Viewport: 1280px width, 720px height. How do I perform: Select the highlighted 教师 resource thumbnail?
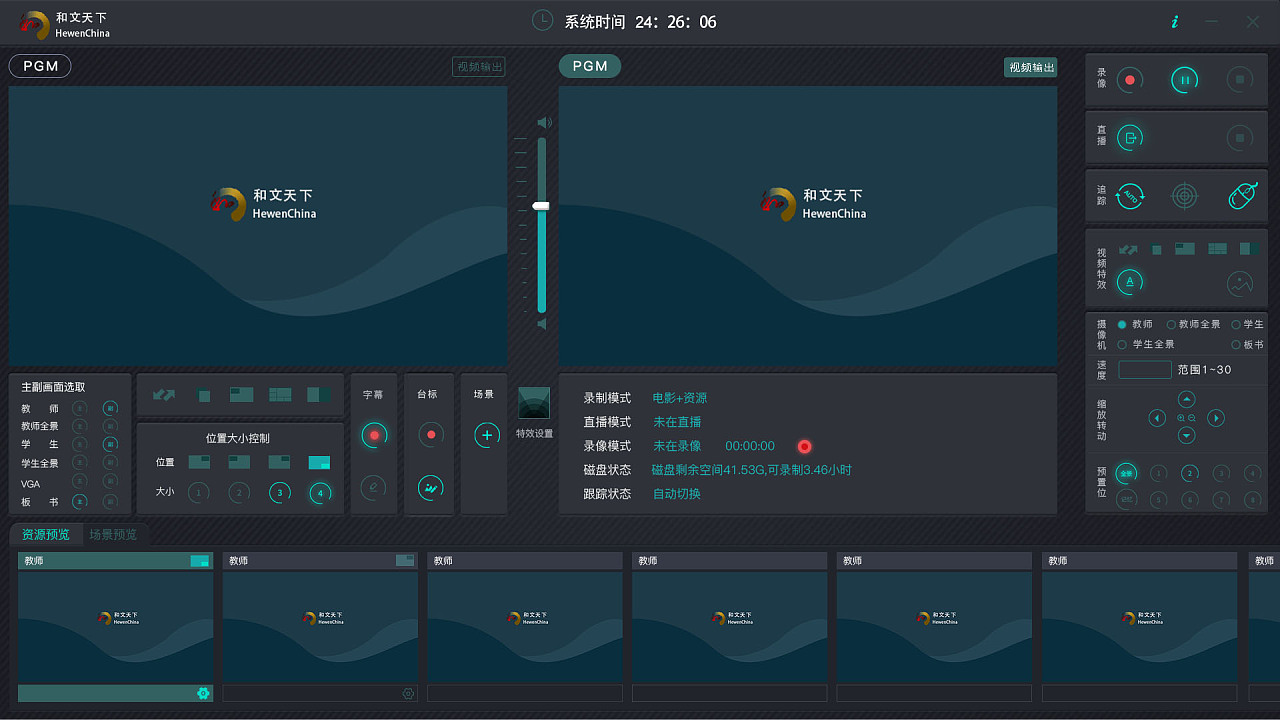pyautogui.click(x=116, y=627)
